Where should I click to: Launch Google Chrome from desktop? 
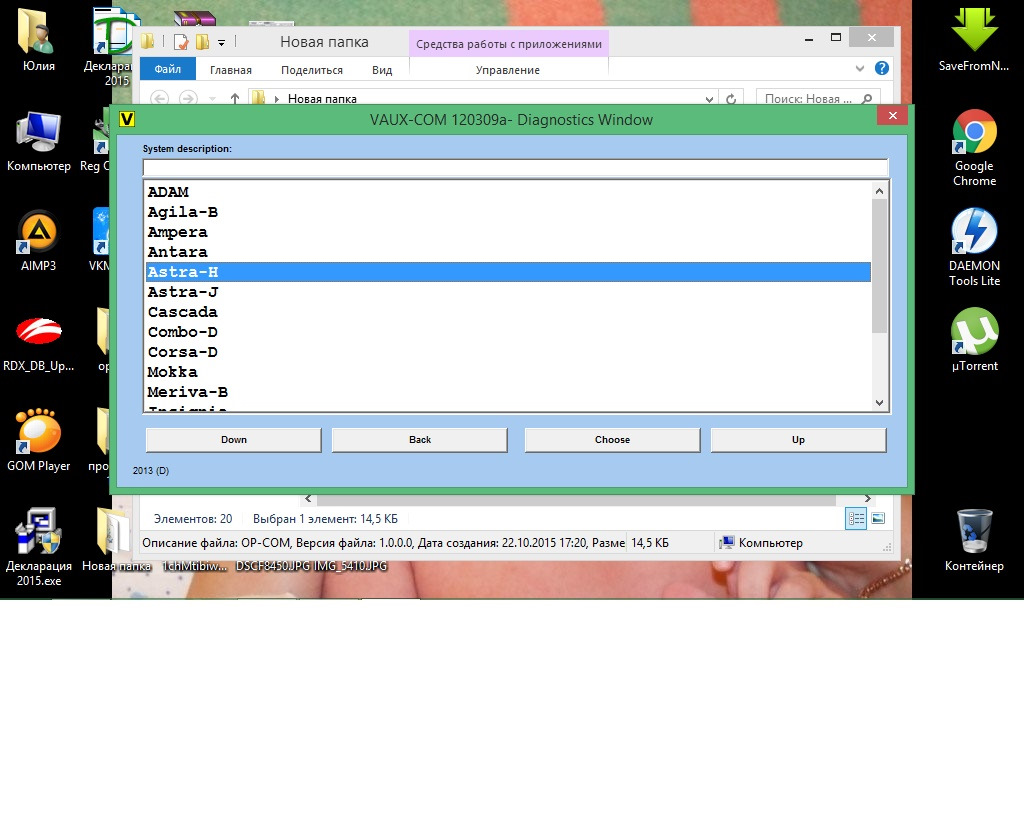click(974, 148)
